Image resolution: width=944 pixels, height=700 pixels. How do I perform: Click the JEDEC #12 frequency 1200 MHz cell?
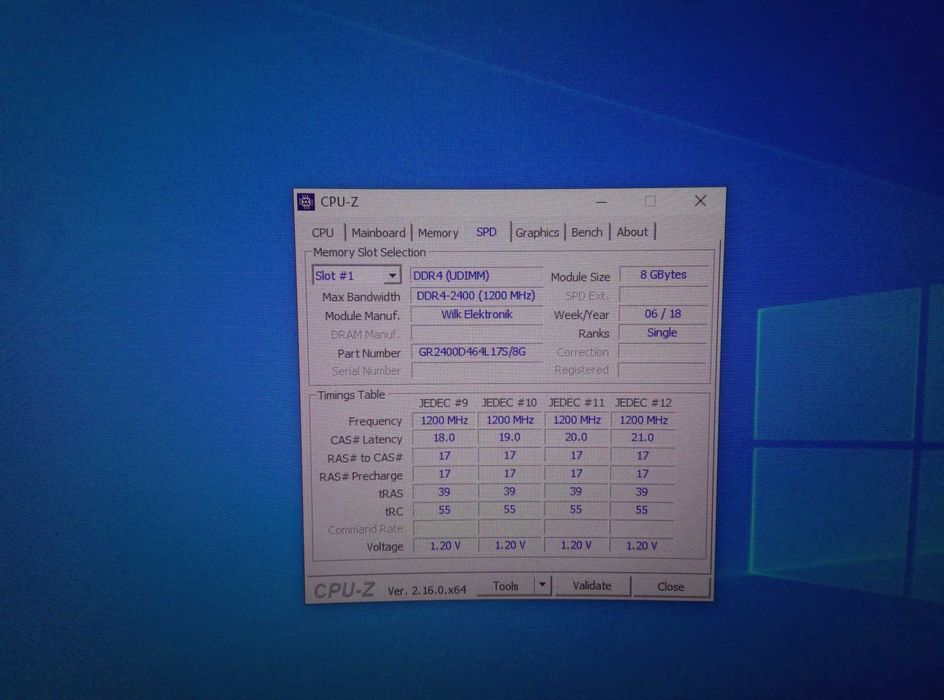pyautogui.click(x=643, y=420)
